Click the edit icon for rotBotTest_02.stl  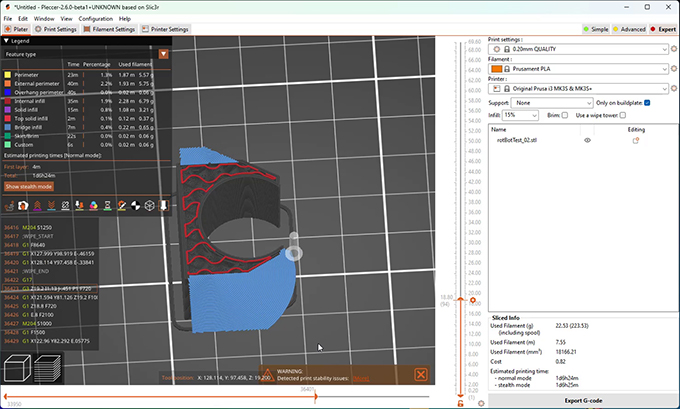click(636, 140)
